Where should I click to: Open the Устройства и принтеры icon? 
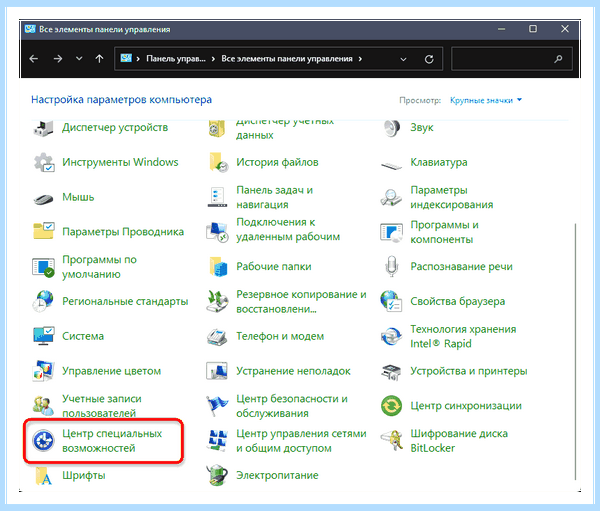[391, 372]
